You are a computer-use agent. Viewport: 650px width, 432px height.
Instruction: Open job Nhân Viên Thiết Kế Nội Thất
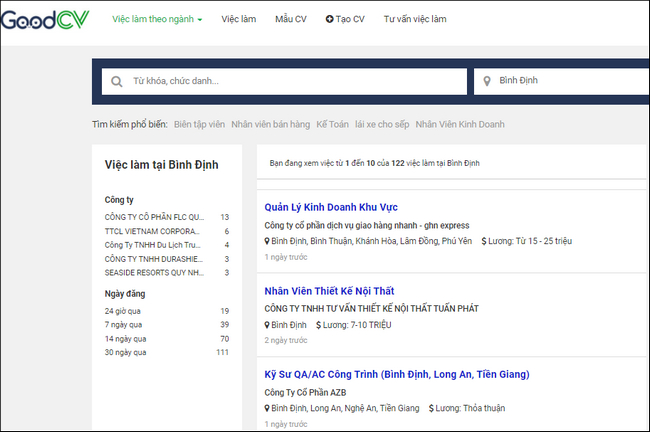329,291
